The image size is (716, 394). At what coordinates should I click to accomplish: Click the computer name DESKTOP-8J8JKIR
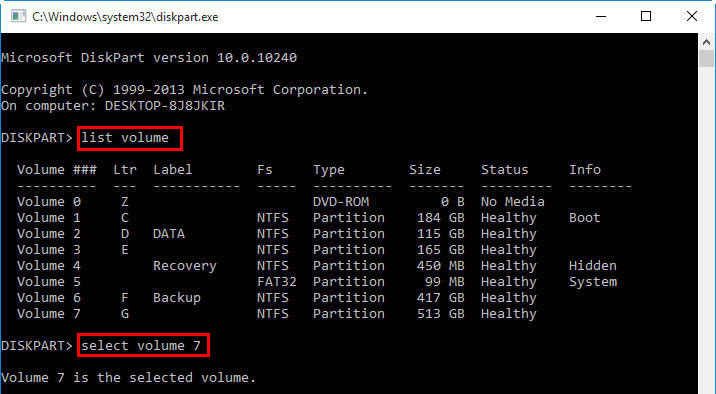(x=165, y=106)
